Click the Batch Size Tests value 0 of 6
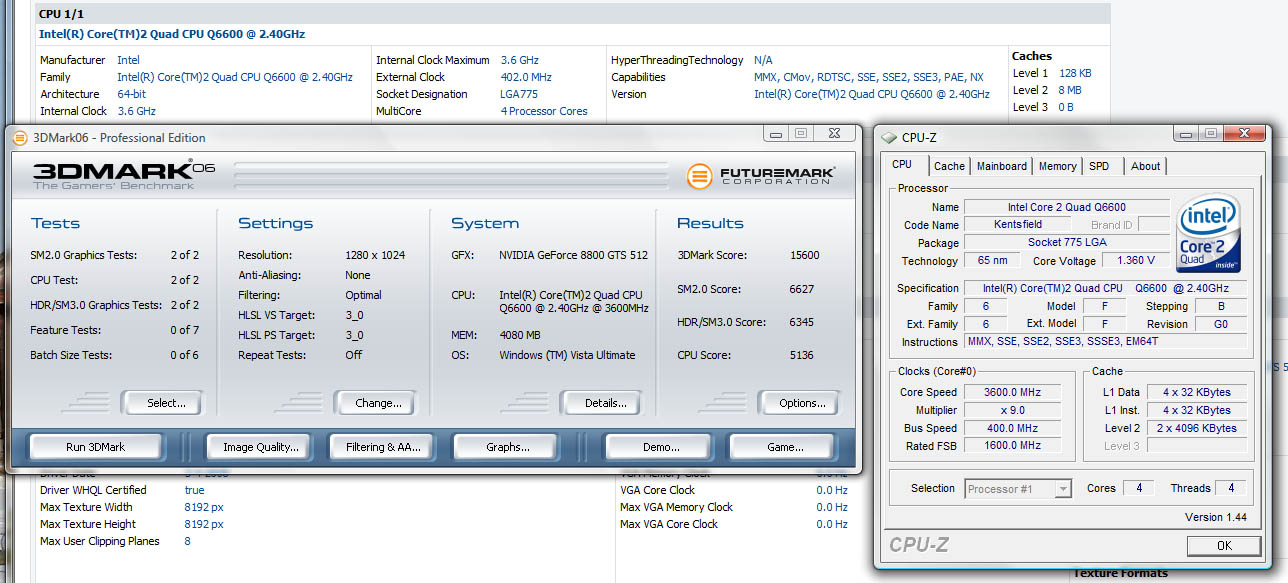Viewport: 1288px width, 583px height. click(184, 355)
